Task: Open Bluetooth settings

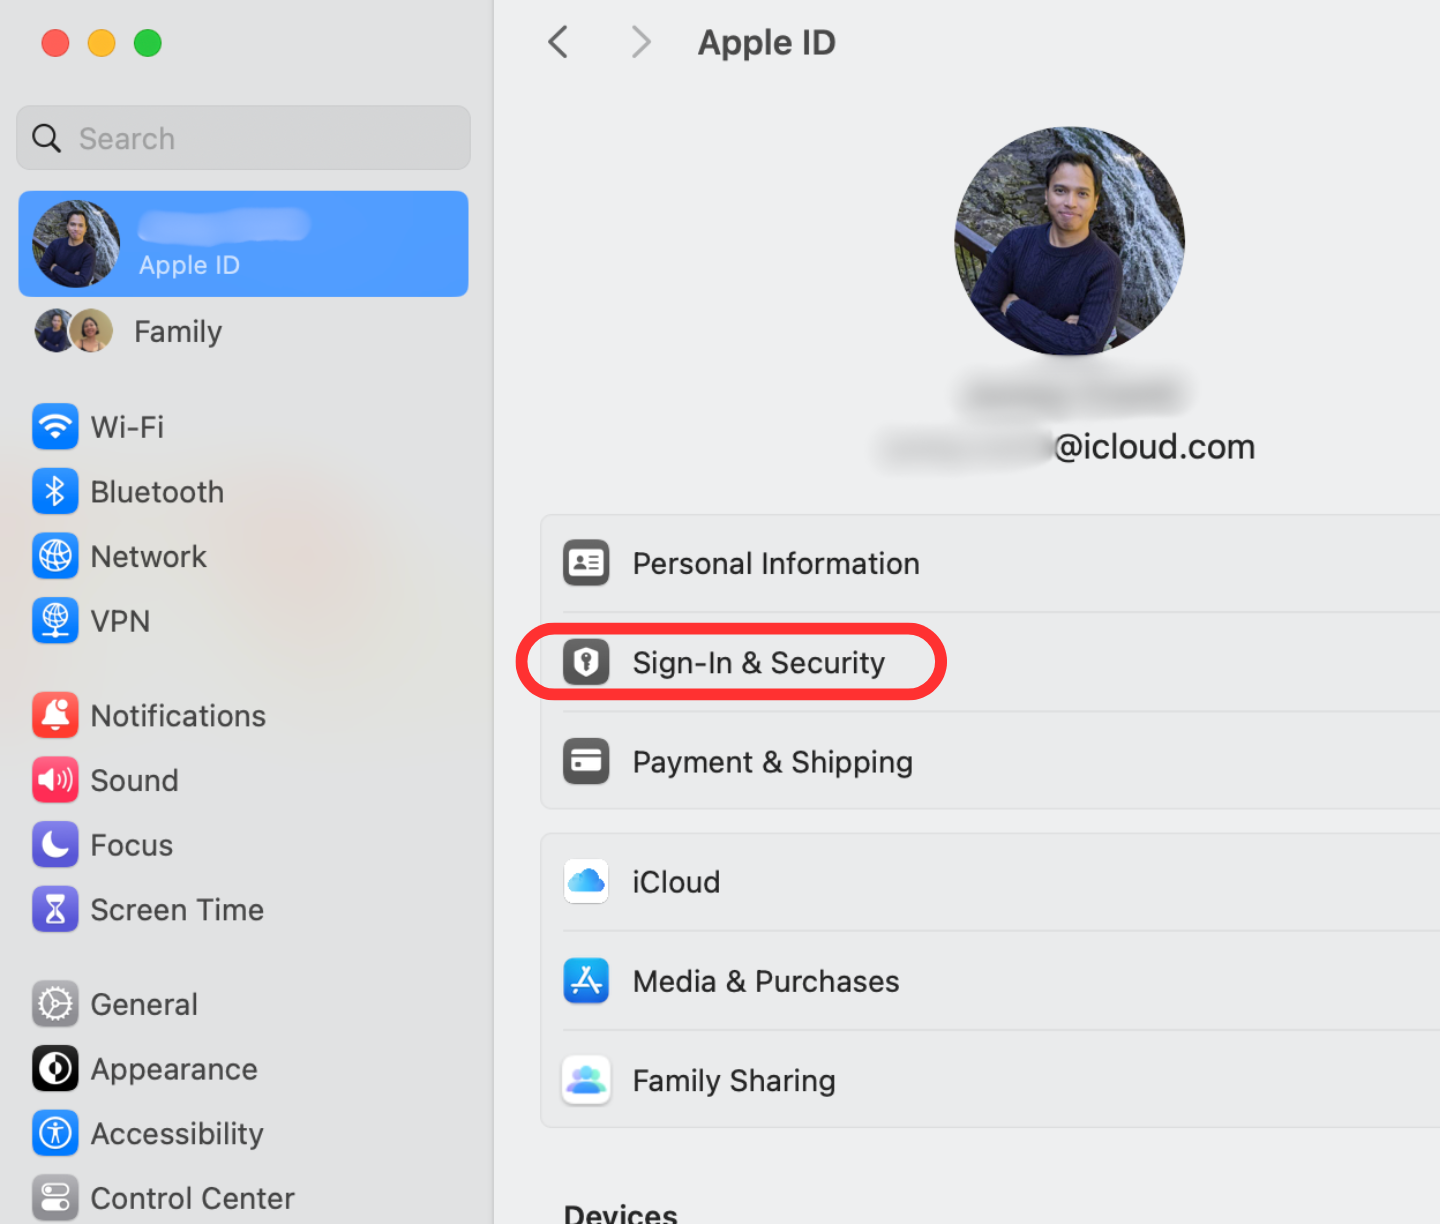Action: pos(243,492)
